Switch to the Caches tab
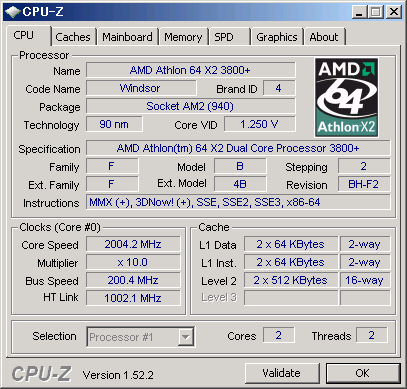407x389 pixels. pyautogui.click(x=73, y=37)
